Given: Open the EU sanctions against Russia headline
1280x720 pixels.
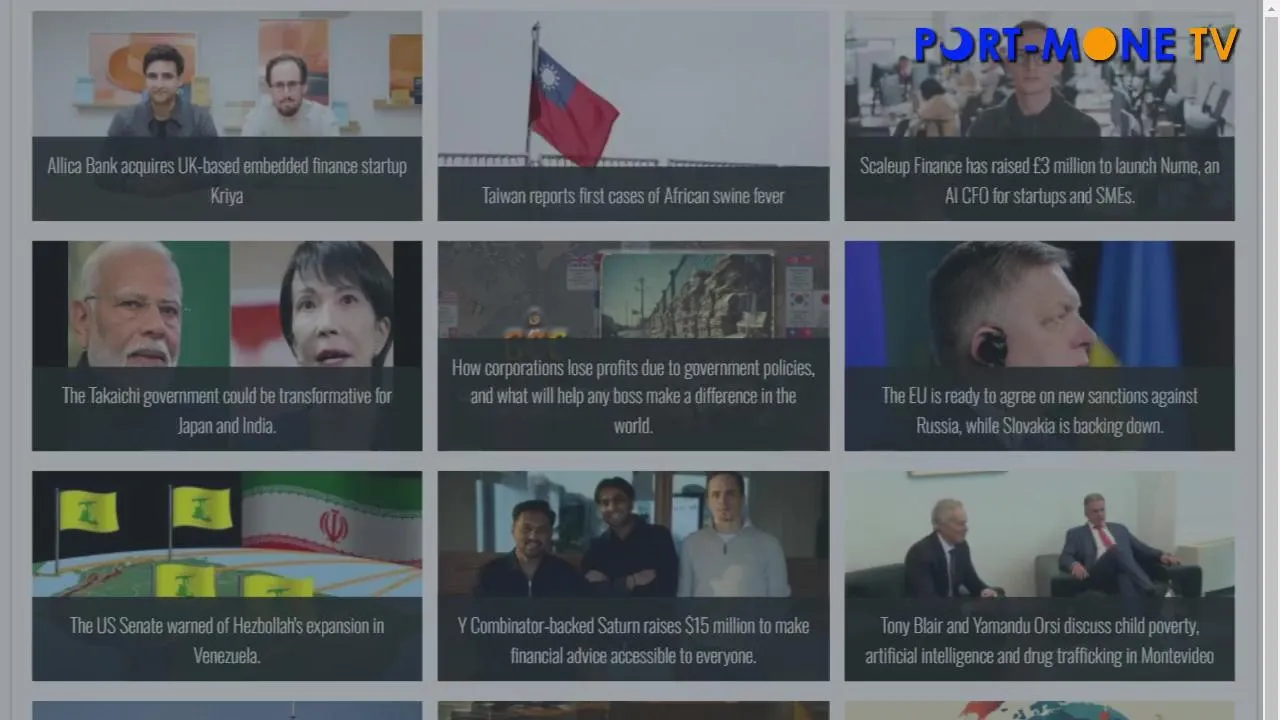Looking at the screenshot, I should [1039, 410].
